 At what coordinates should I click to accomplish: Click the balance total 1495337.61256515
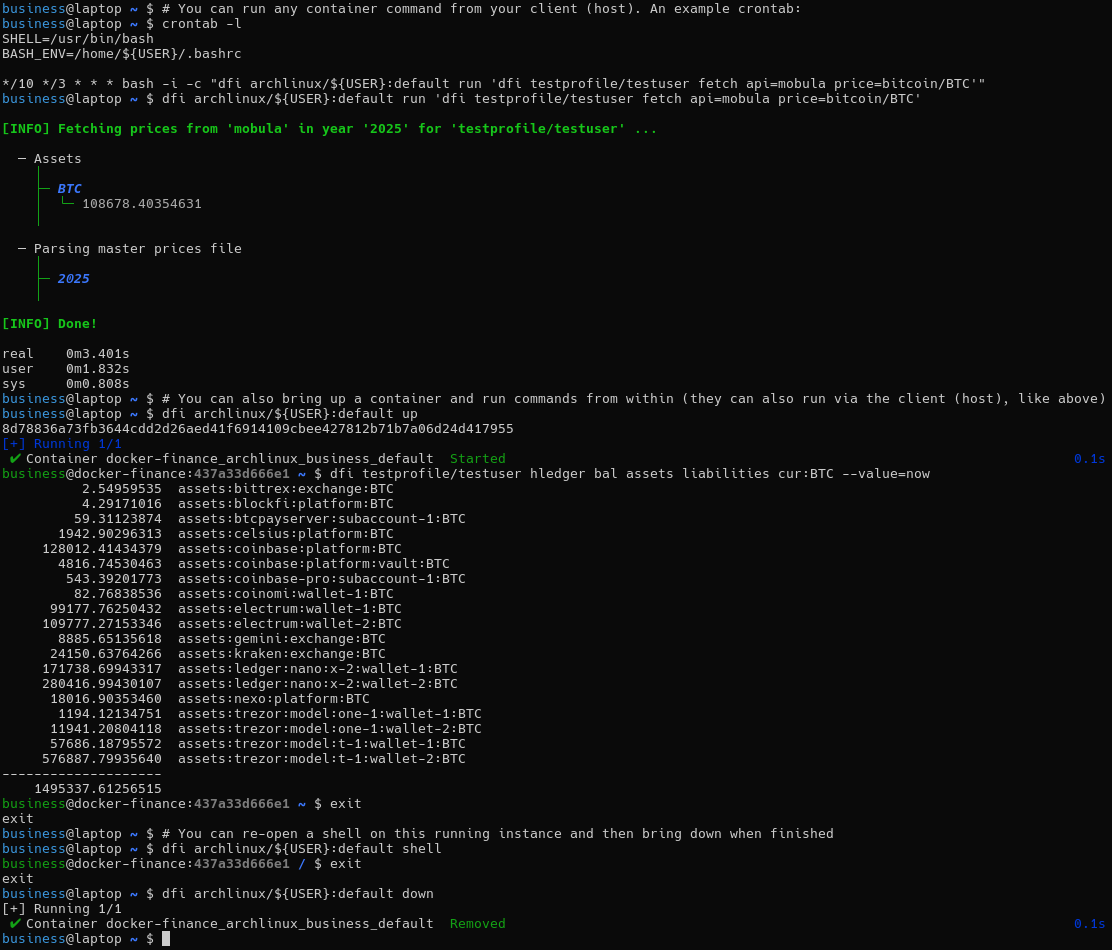[97, 788]
